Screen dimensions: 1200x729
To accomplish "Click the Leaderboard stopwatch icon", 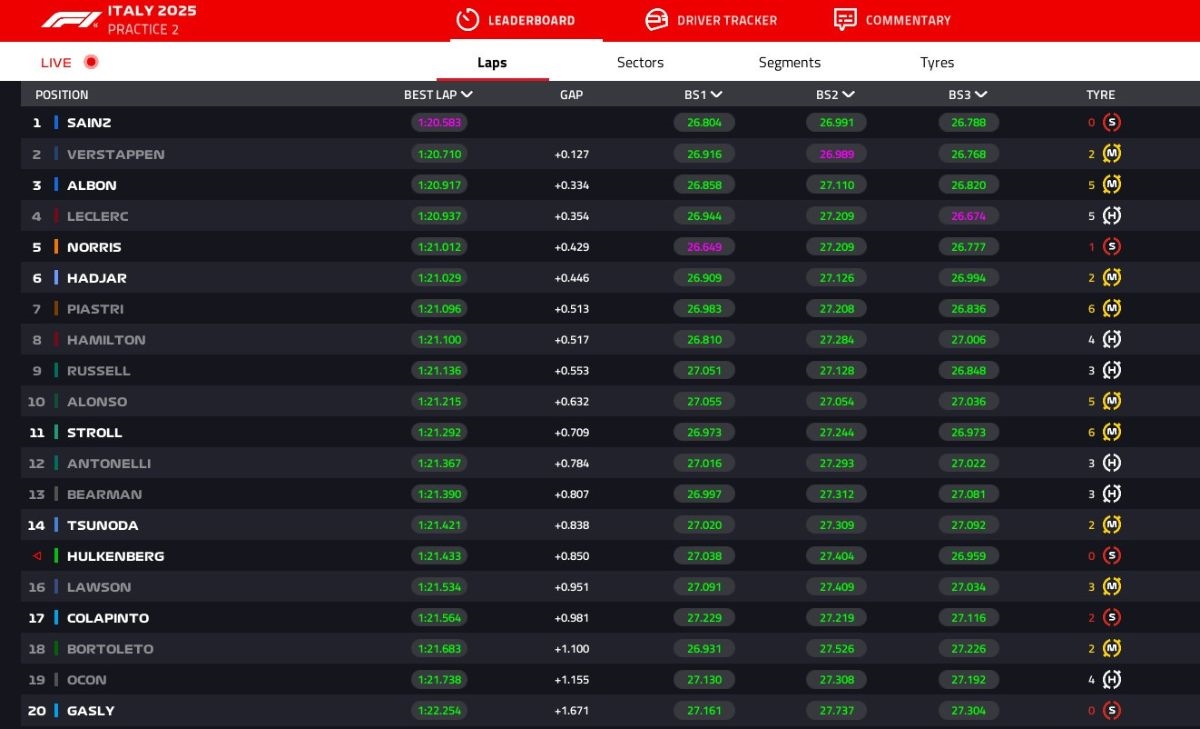I will (467, 20).
